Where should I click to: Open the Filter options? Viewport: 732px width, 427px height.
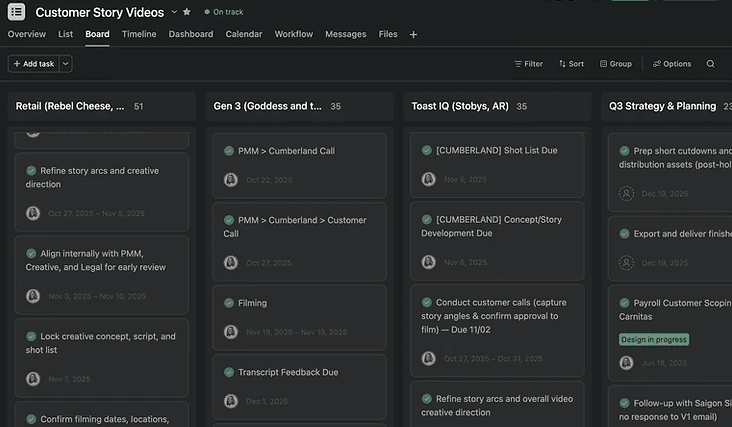[528, 64]
